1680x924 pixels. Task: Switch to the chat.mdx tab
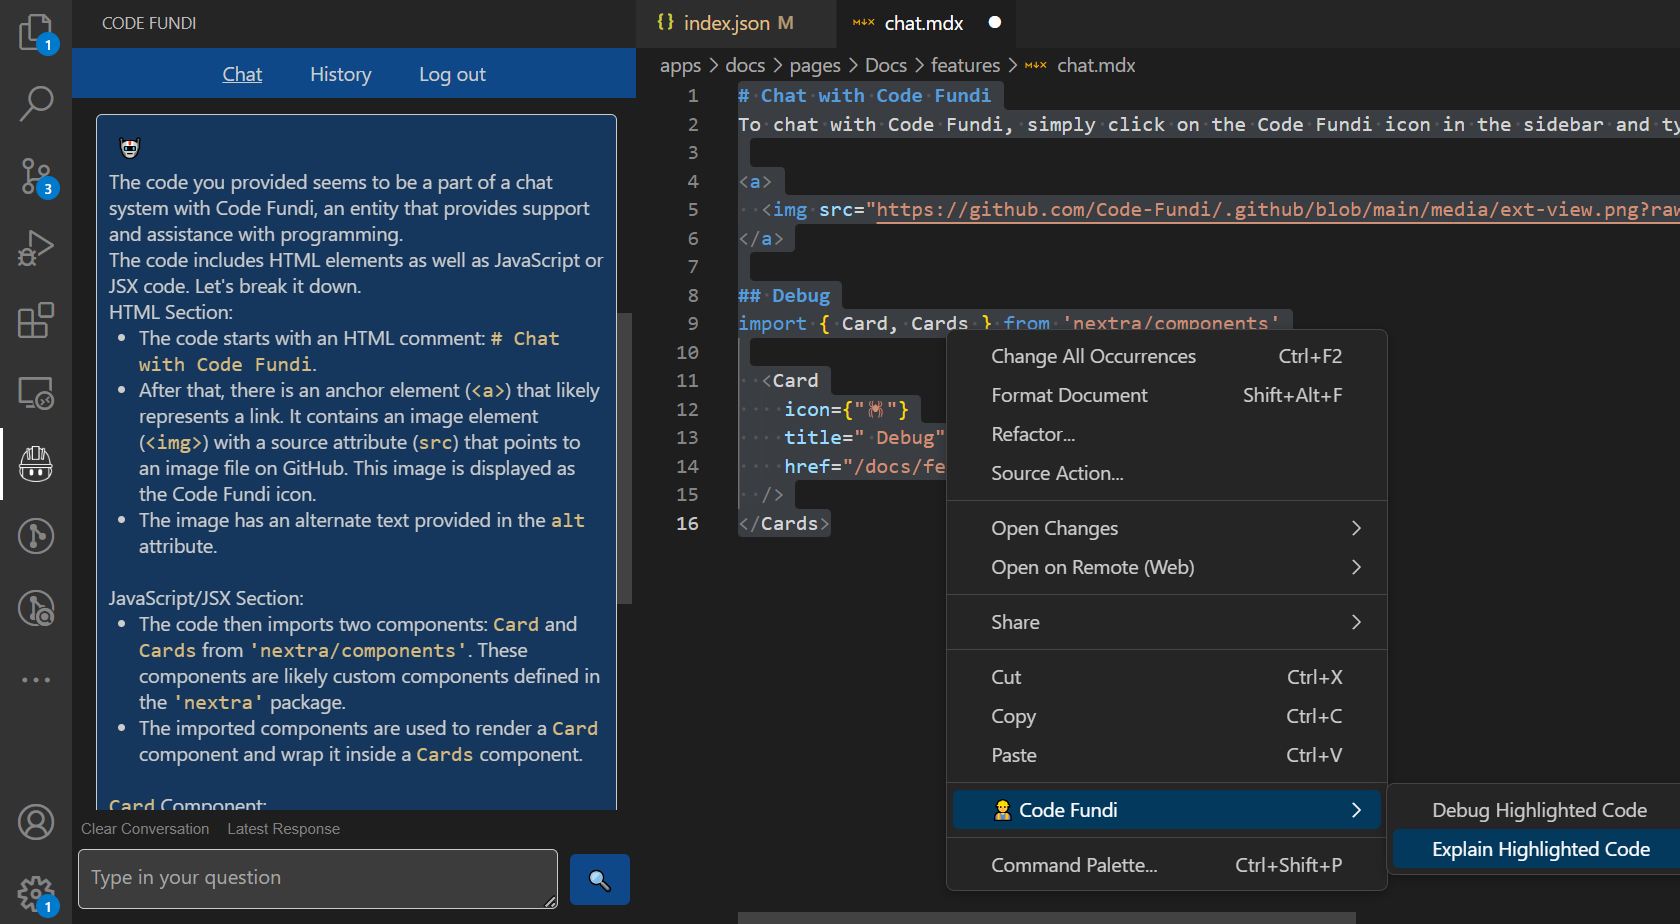924,23
